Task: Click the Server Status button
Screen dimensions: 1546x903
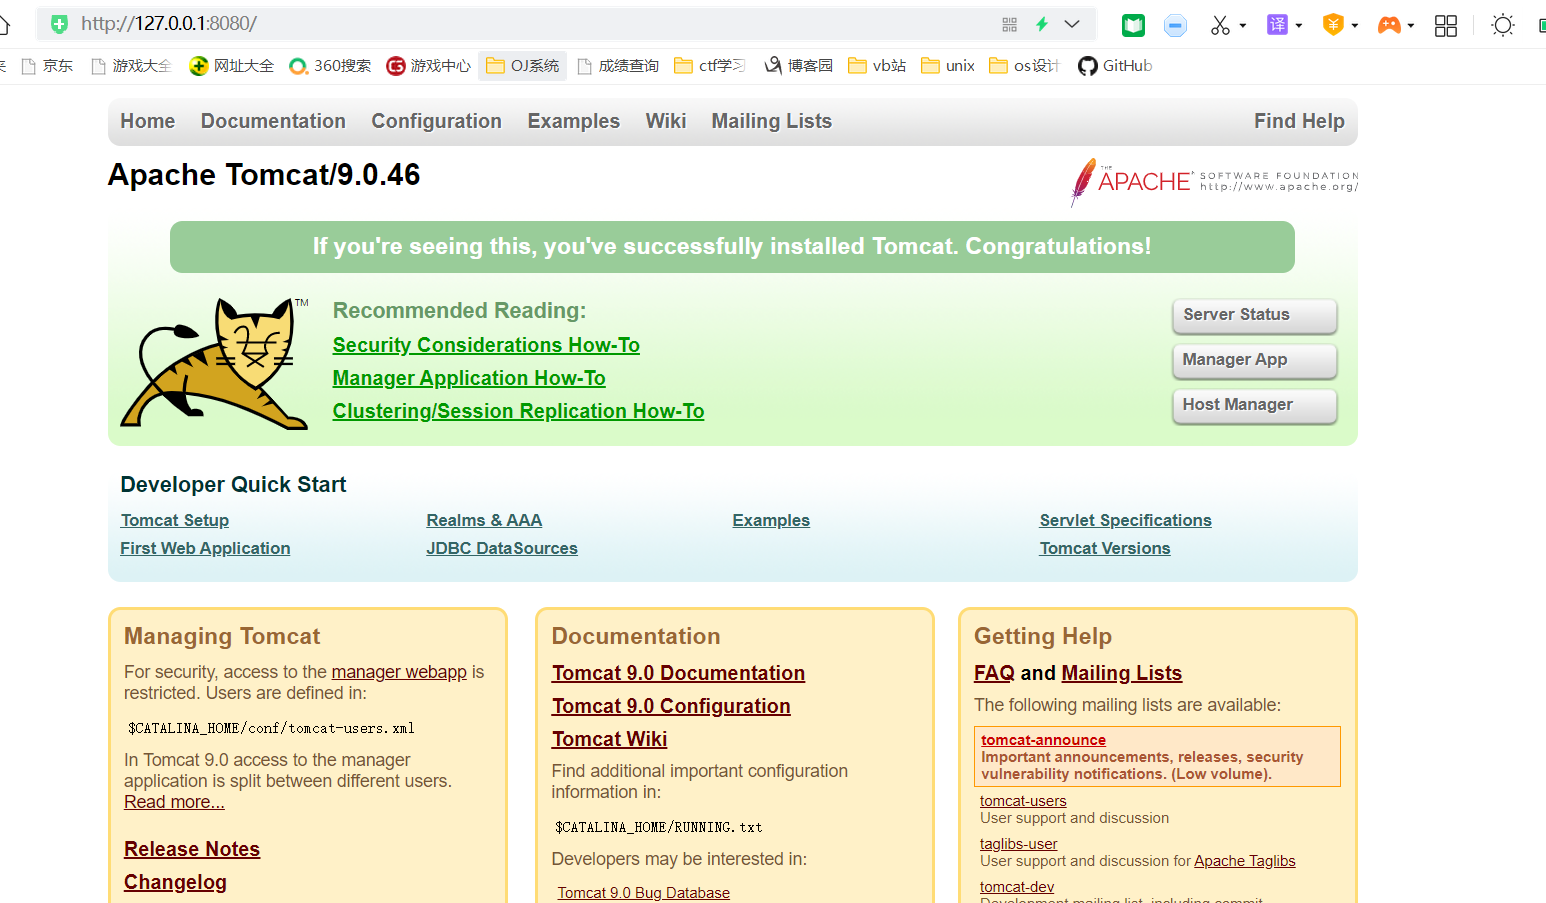Action: pos(1255,315)
